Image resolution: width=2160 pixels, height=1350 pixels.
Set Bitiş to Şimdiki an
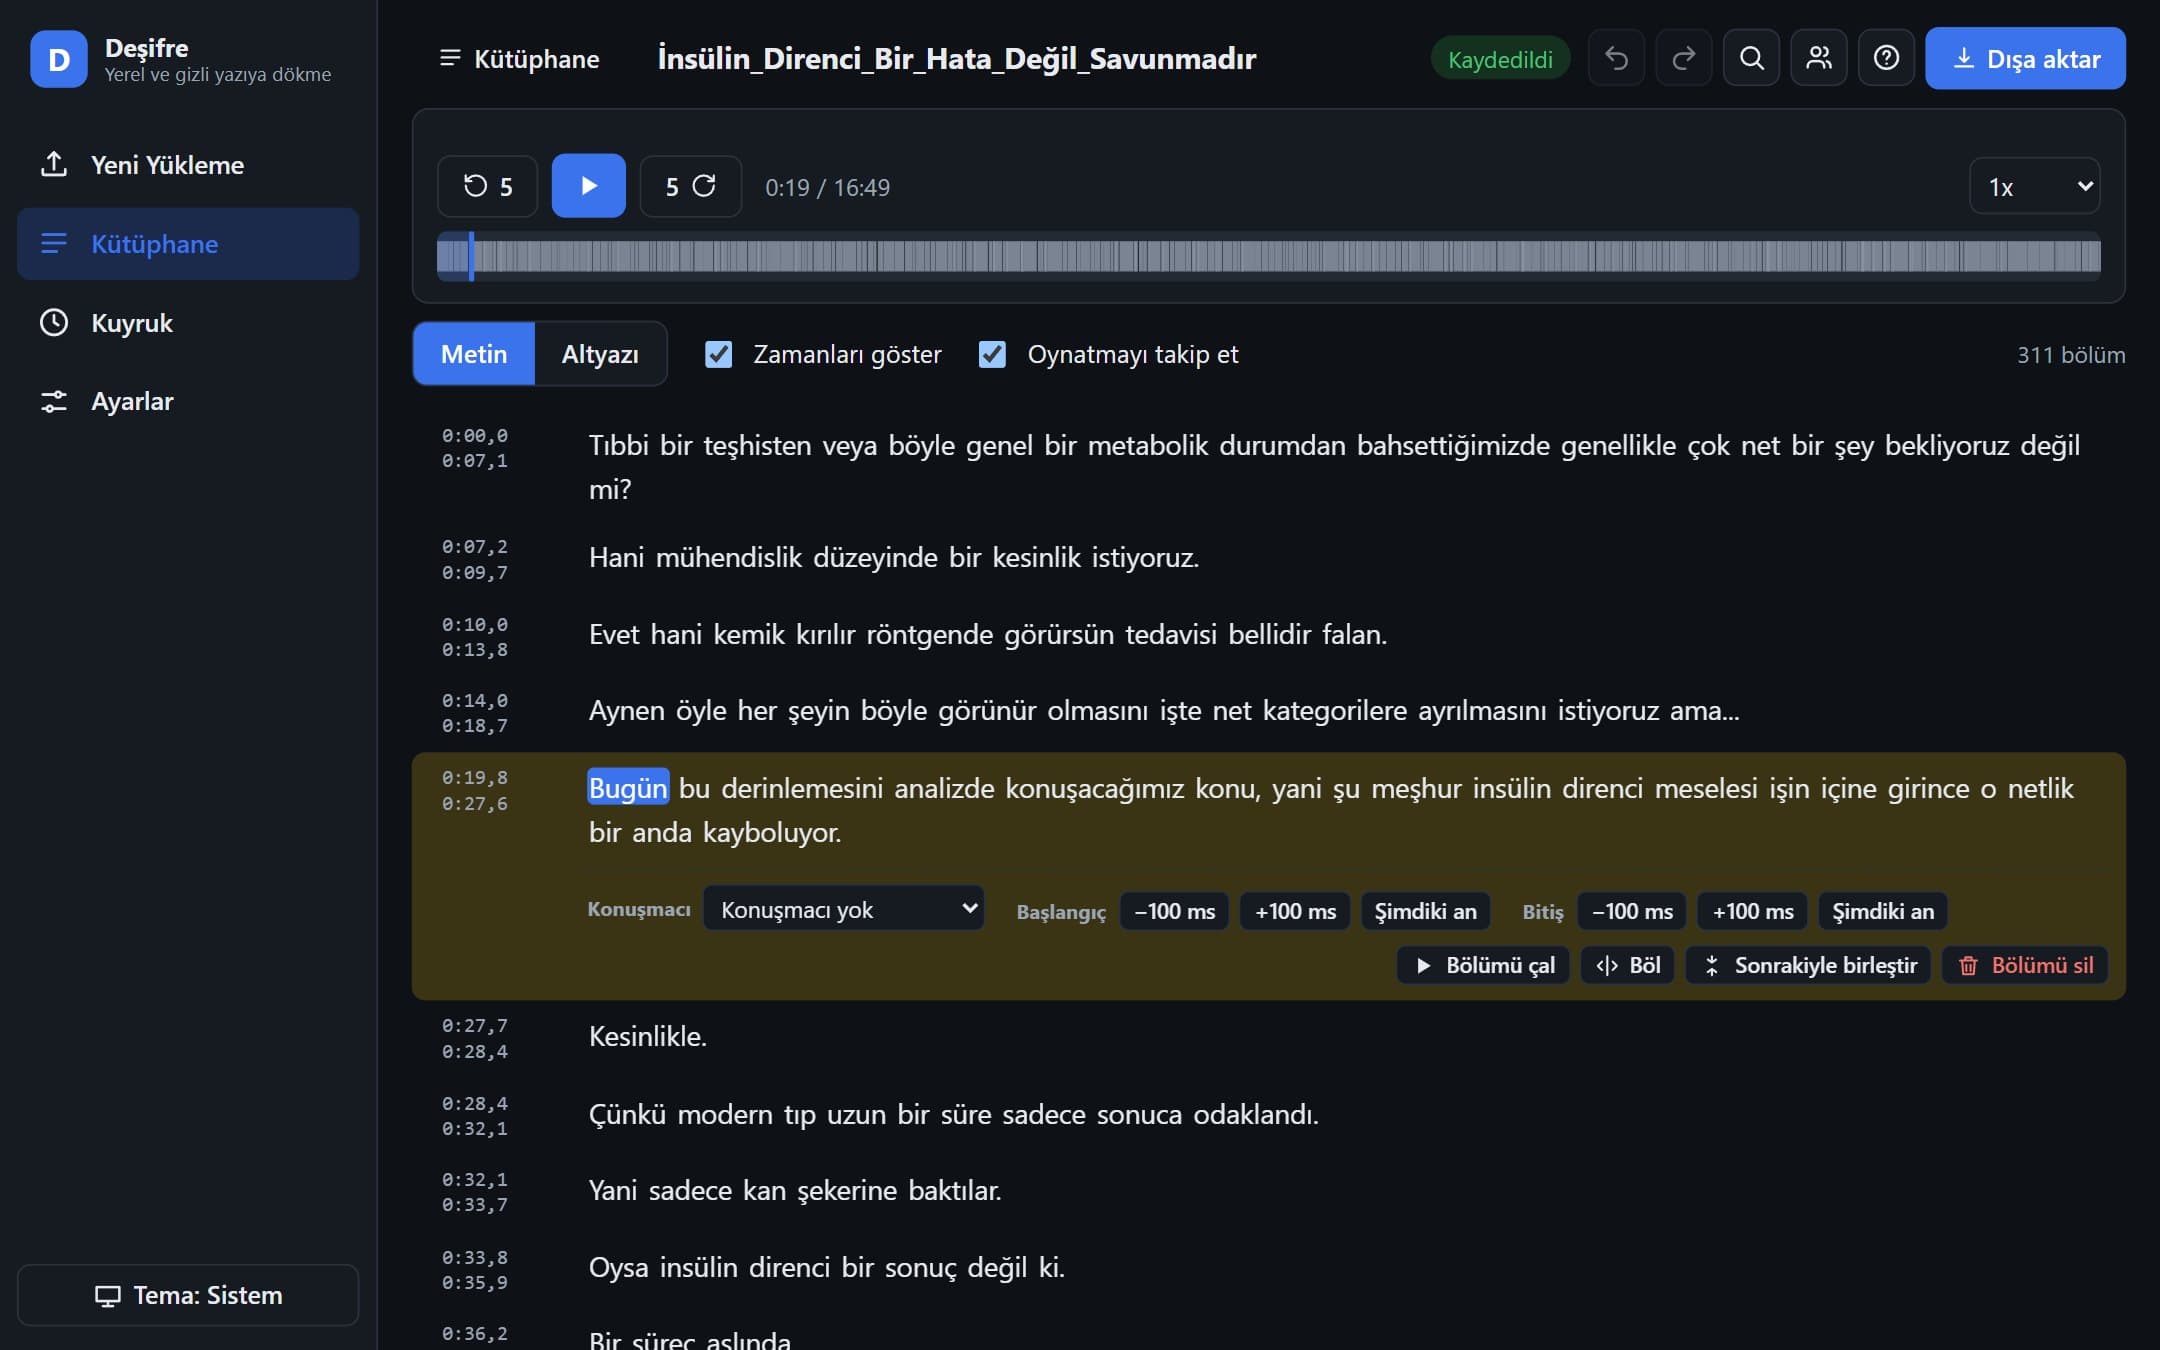1883,911
